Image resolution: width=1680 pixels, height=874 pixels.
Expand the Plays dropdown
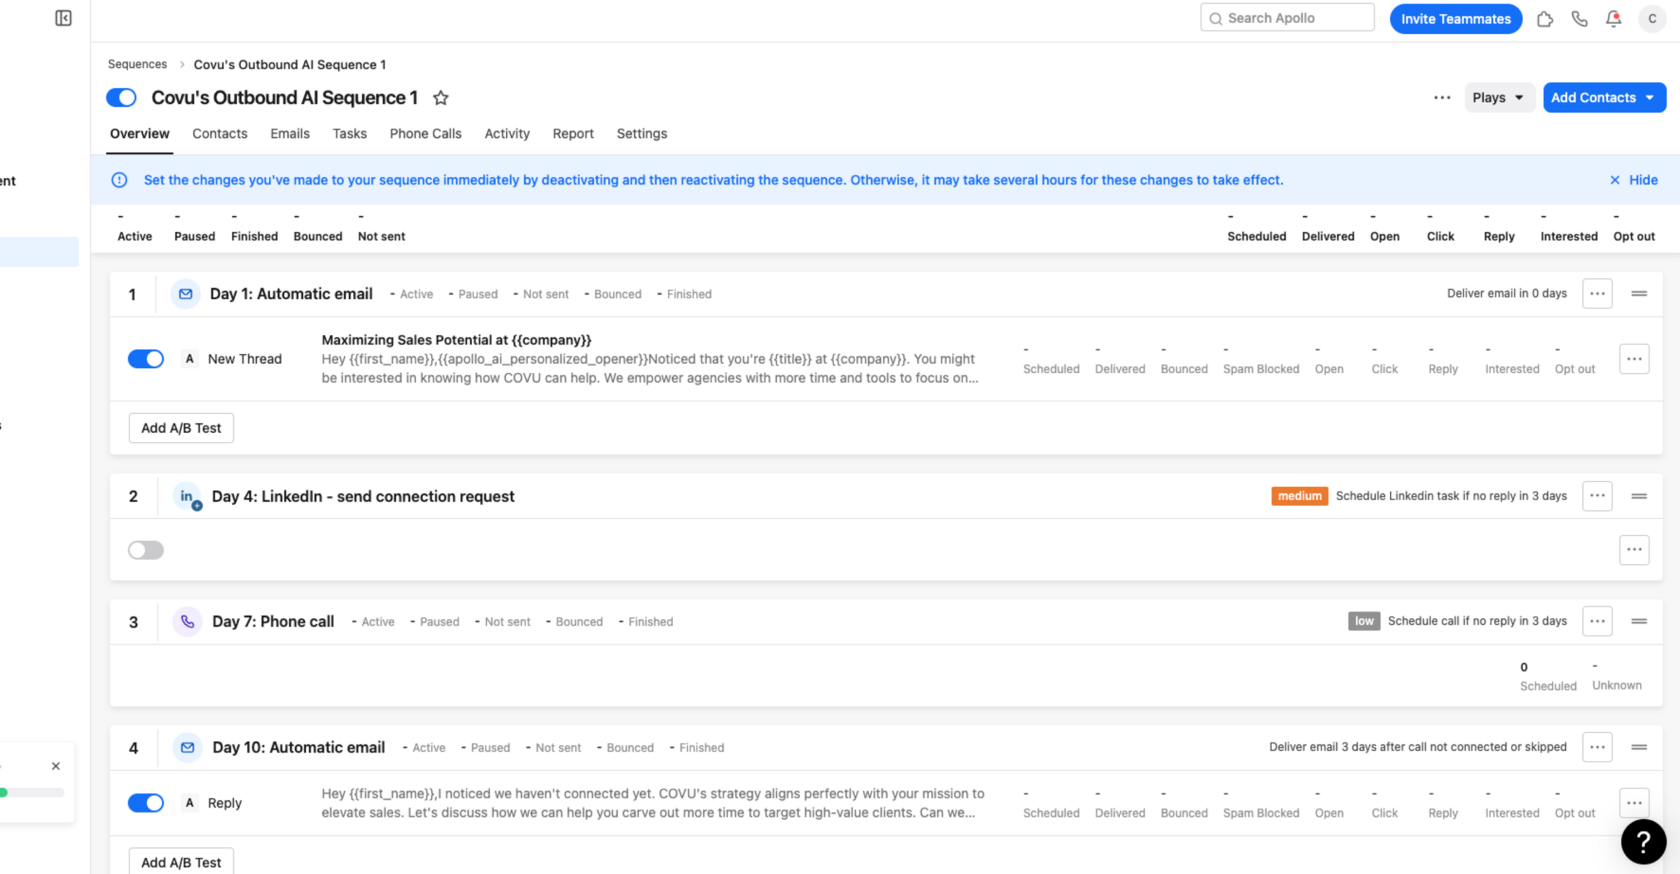pyautogui.click(x=1499, y=98)
